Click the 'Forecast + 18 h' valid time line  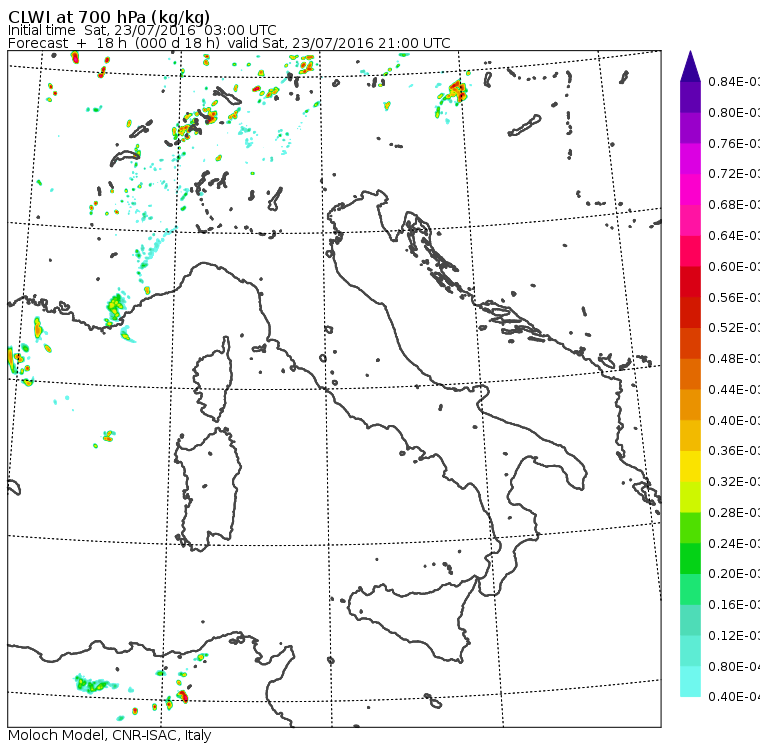coord(229,43)
